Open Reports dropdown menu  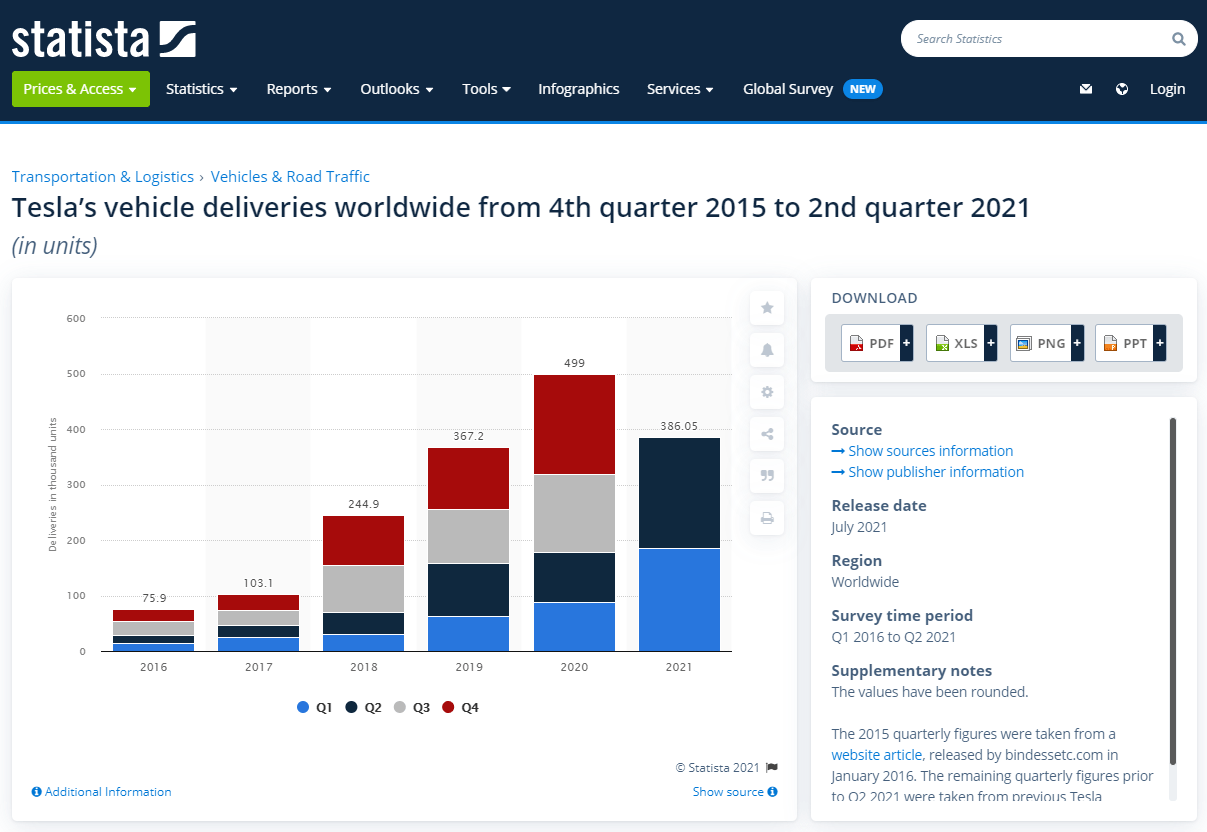click(299, 89)
